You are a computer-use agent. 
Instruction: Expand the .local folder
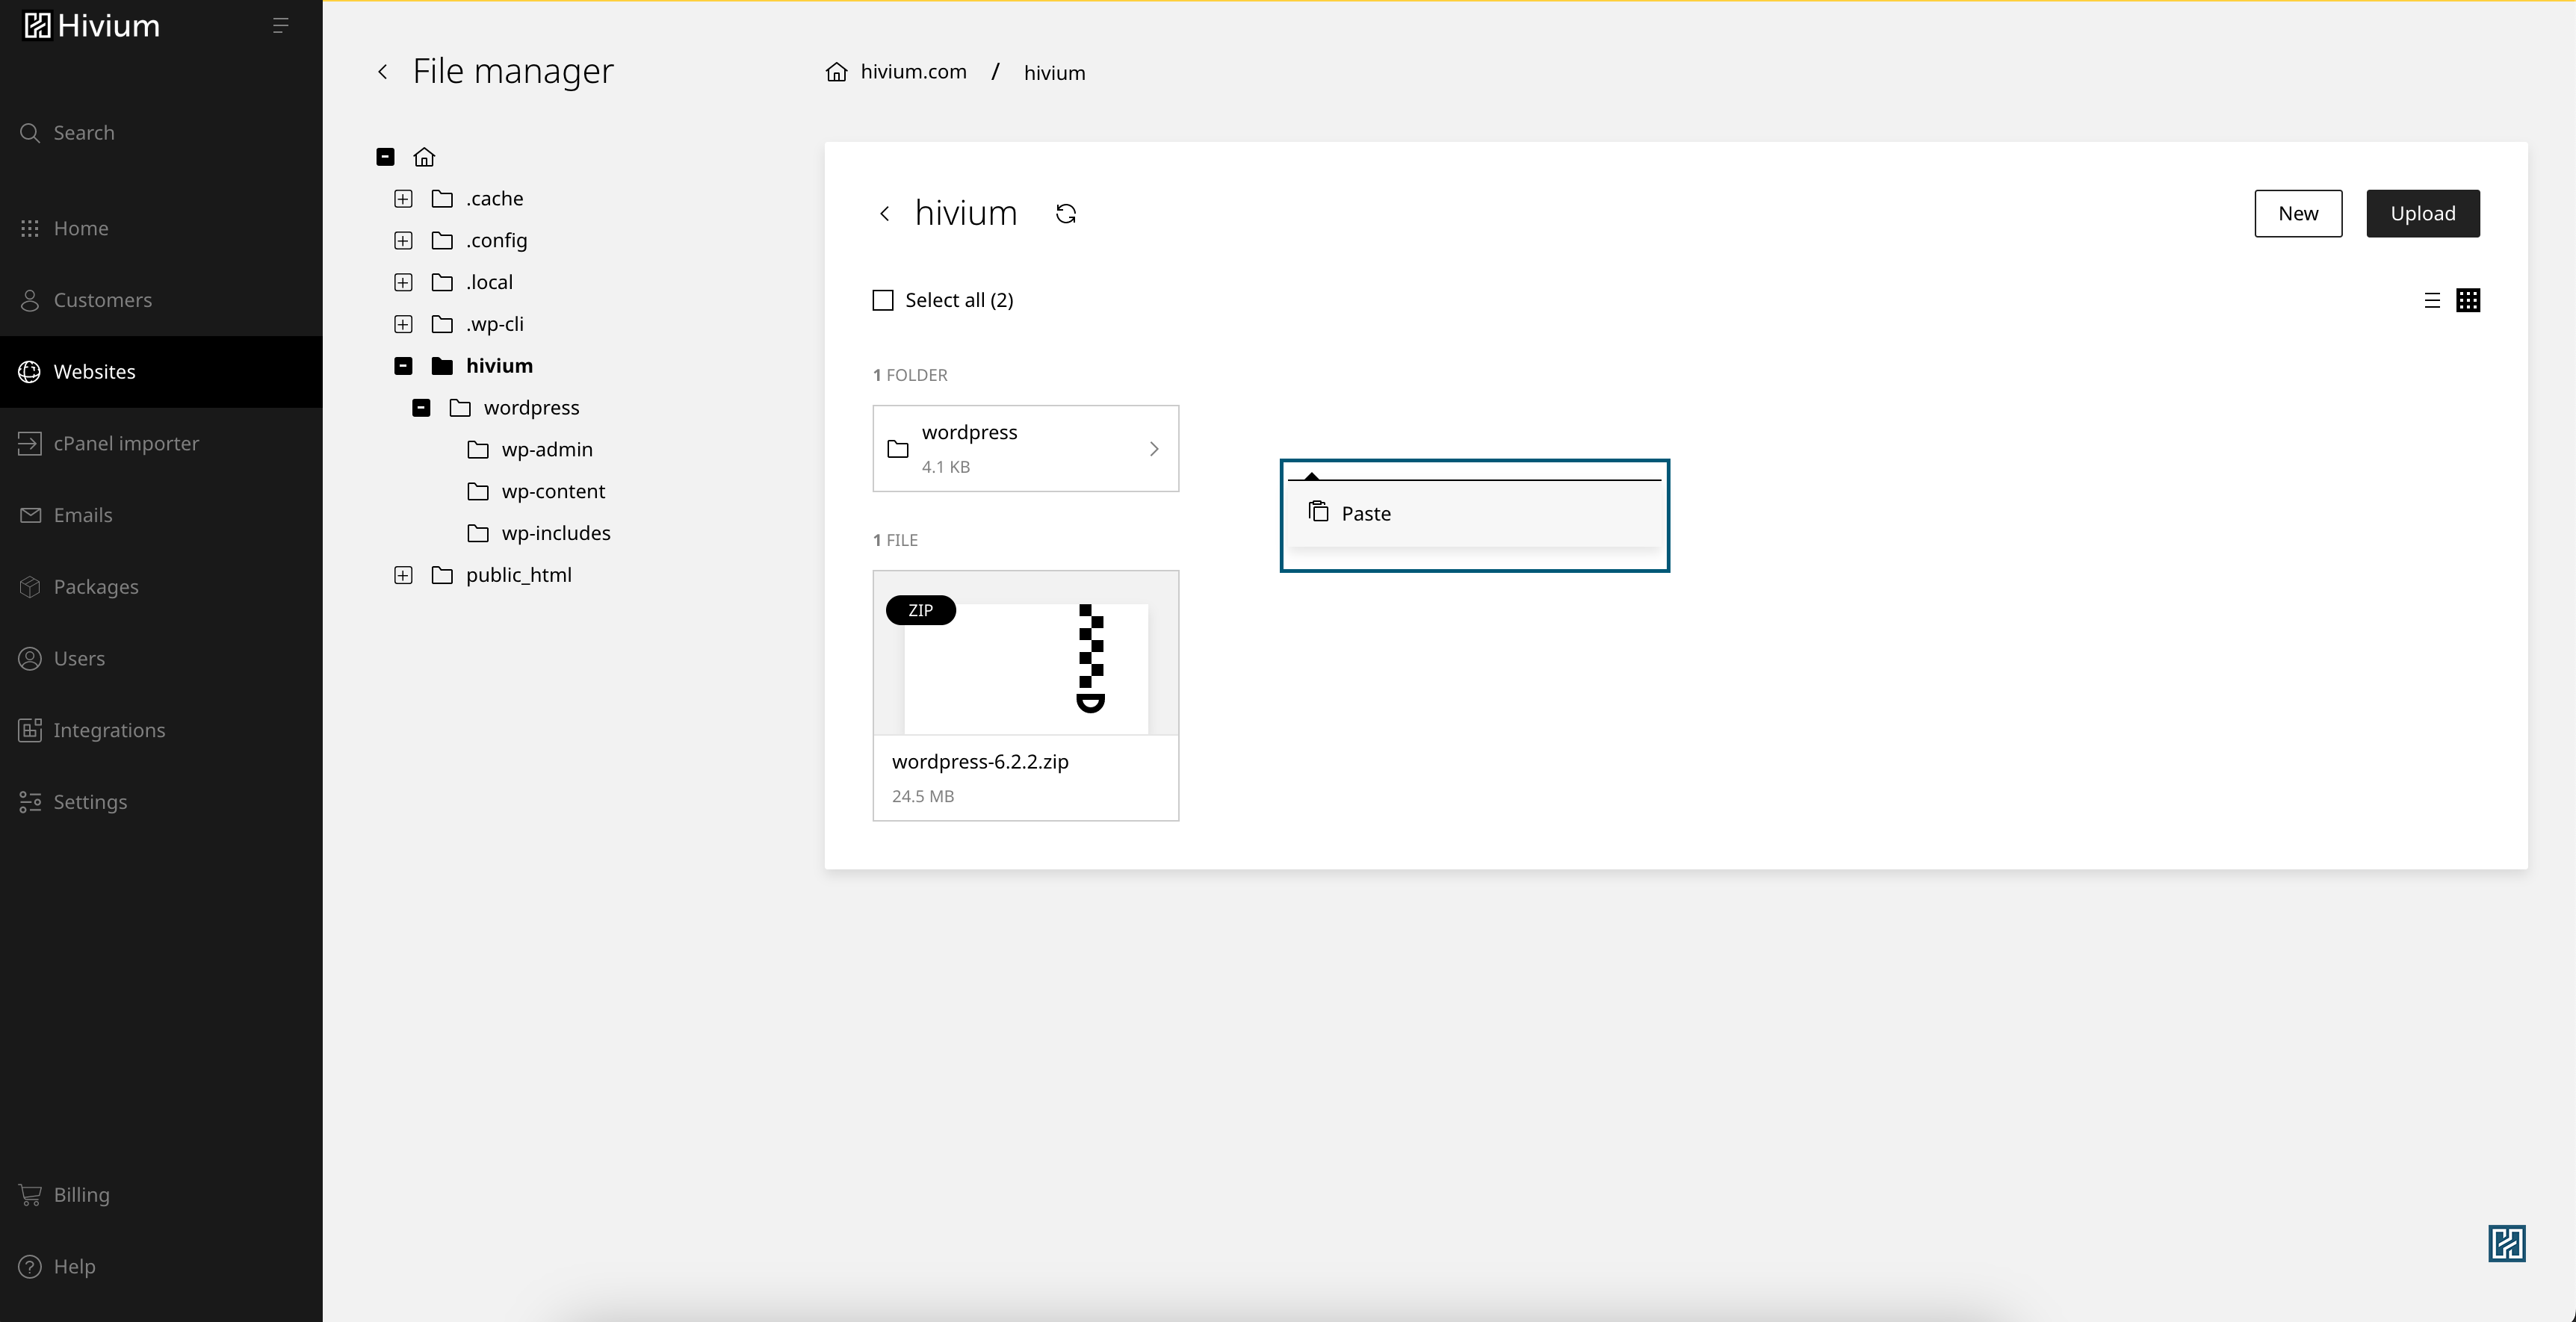tap(403, 283)
